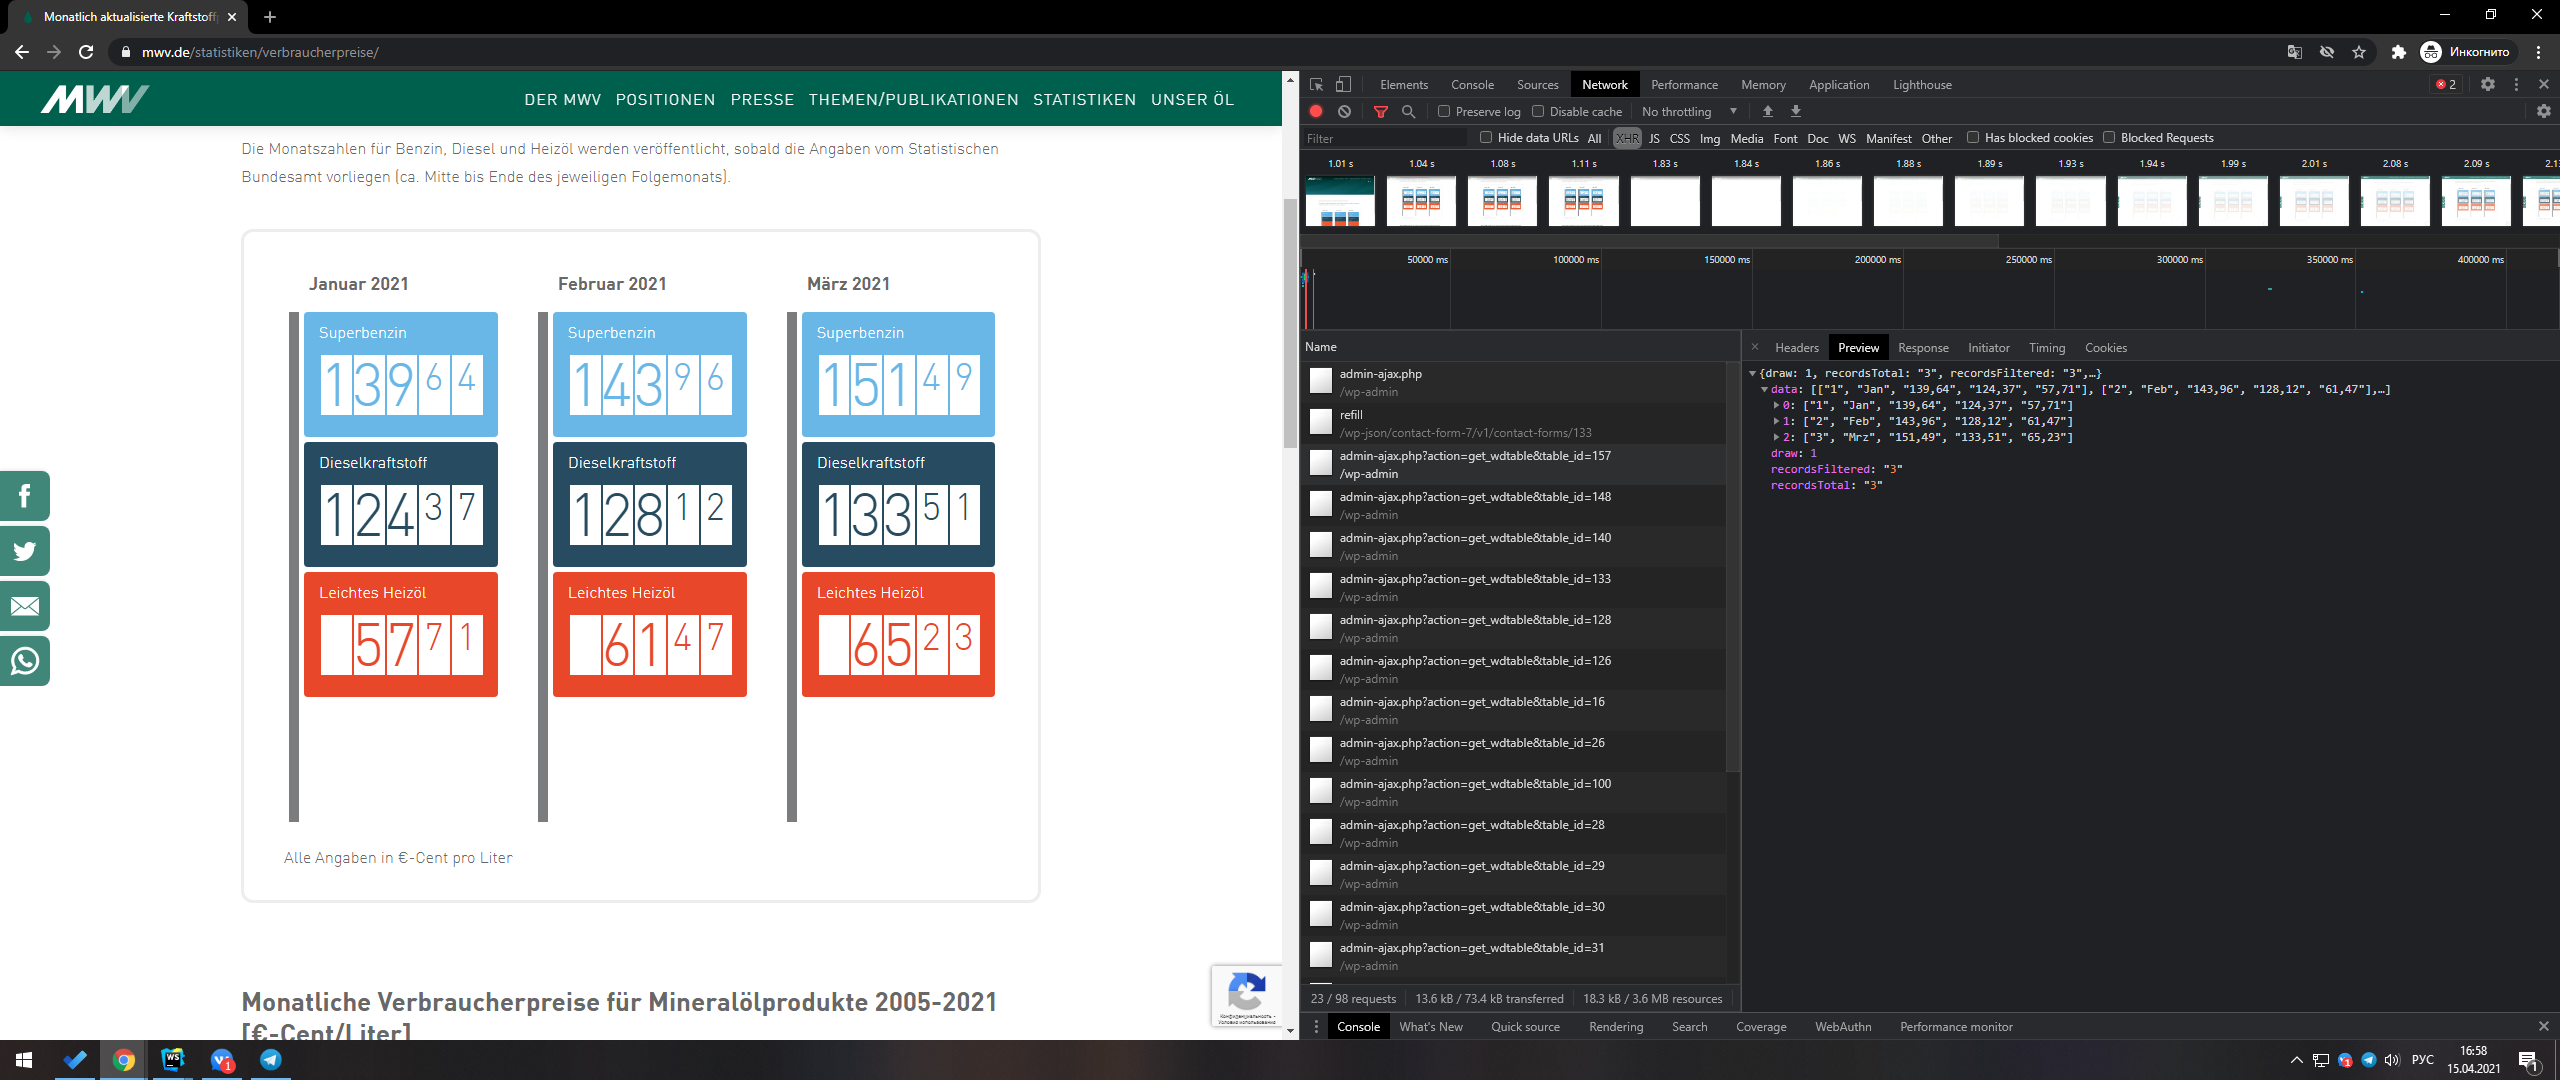
Task: Click the browser reload icon
Action: [86, 52]
